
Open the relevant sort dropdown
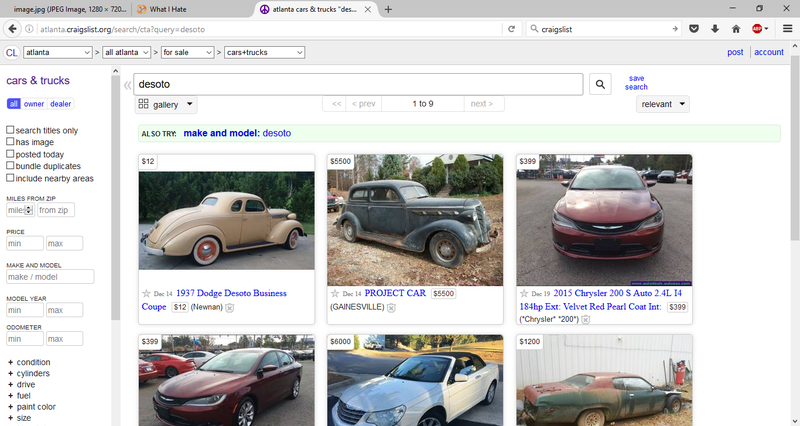(663, 104)
